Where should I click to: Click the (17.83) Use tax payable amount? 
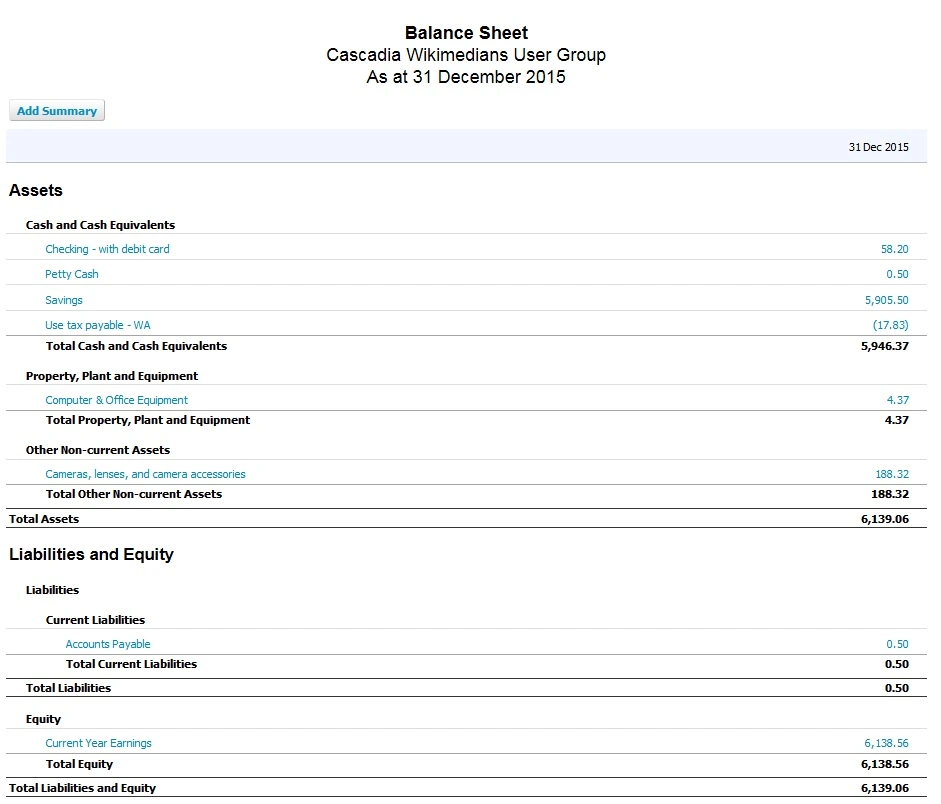(x=890, y=325)
